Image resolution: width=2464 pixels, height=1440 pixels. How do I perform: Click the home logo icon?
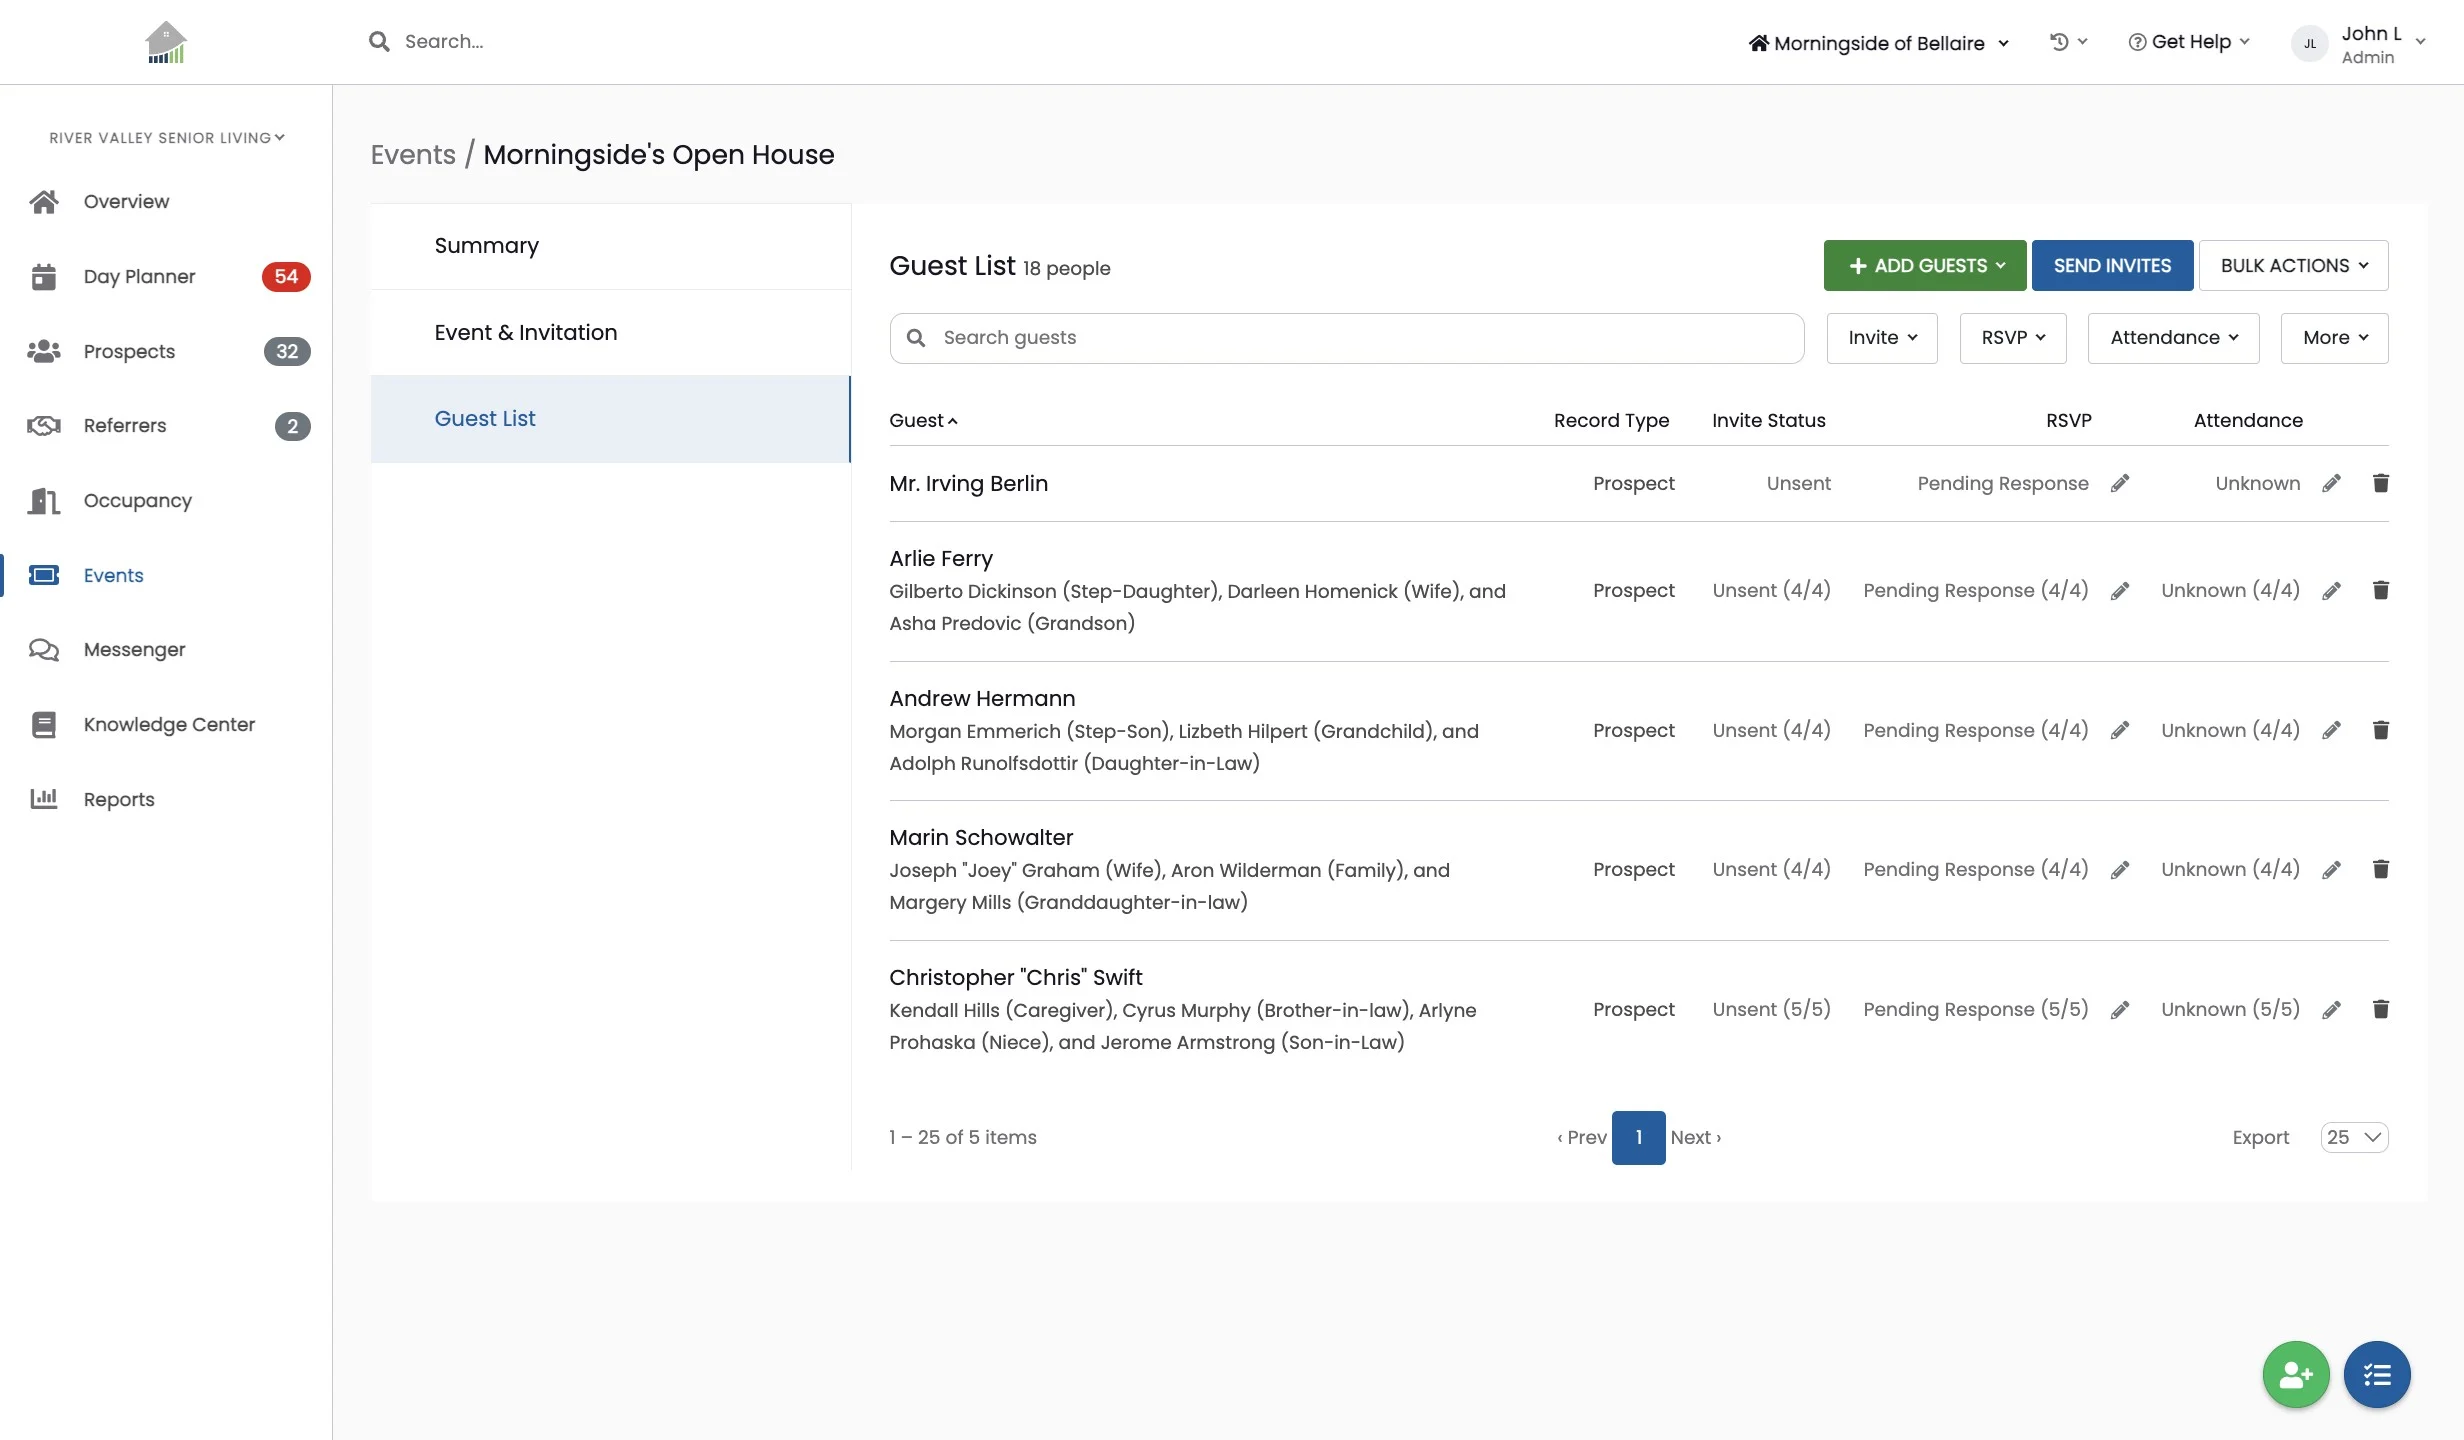click(x=166, y=42)
